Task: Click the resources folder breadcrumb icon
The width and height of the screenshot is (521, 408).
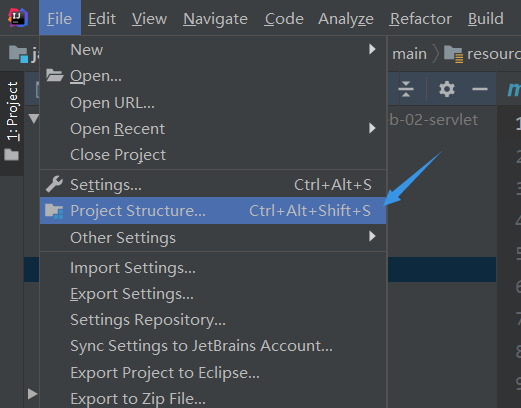Action: point(453,54)
